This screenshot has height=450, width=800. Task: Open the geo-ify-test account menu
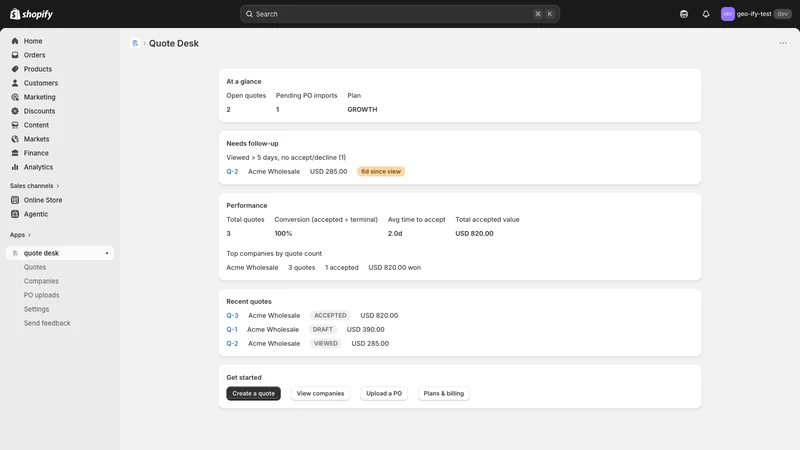(756, 14)
